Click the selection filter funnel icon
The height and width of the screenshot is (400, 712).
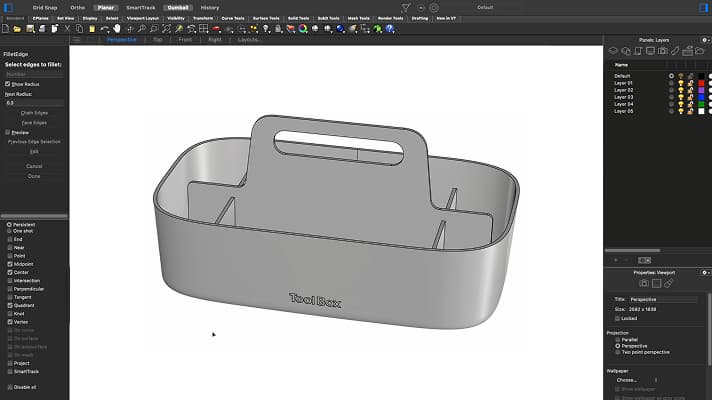pyautogui.click(x=406, y=7)
